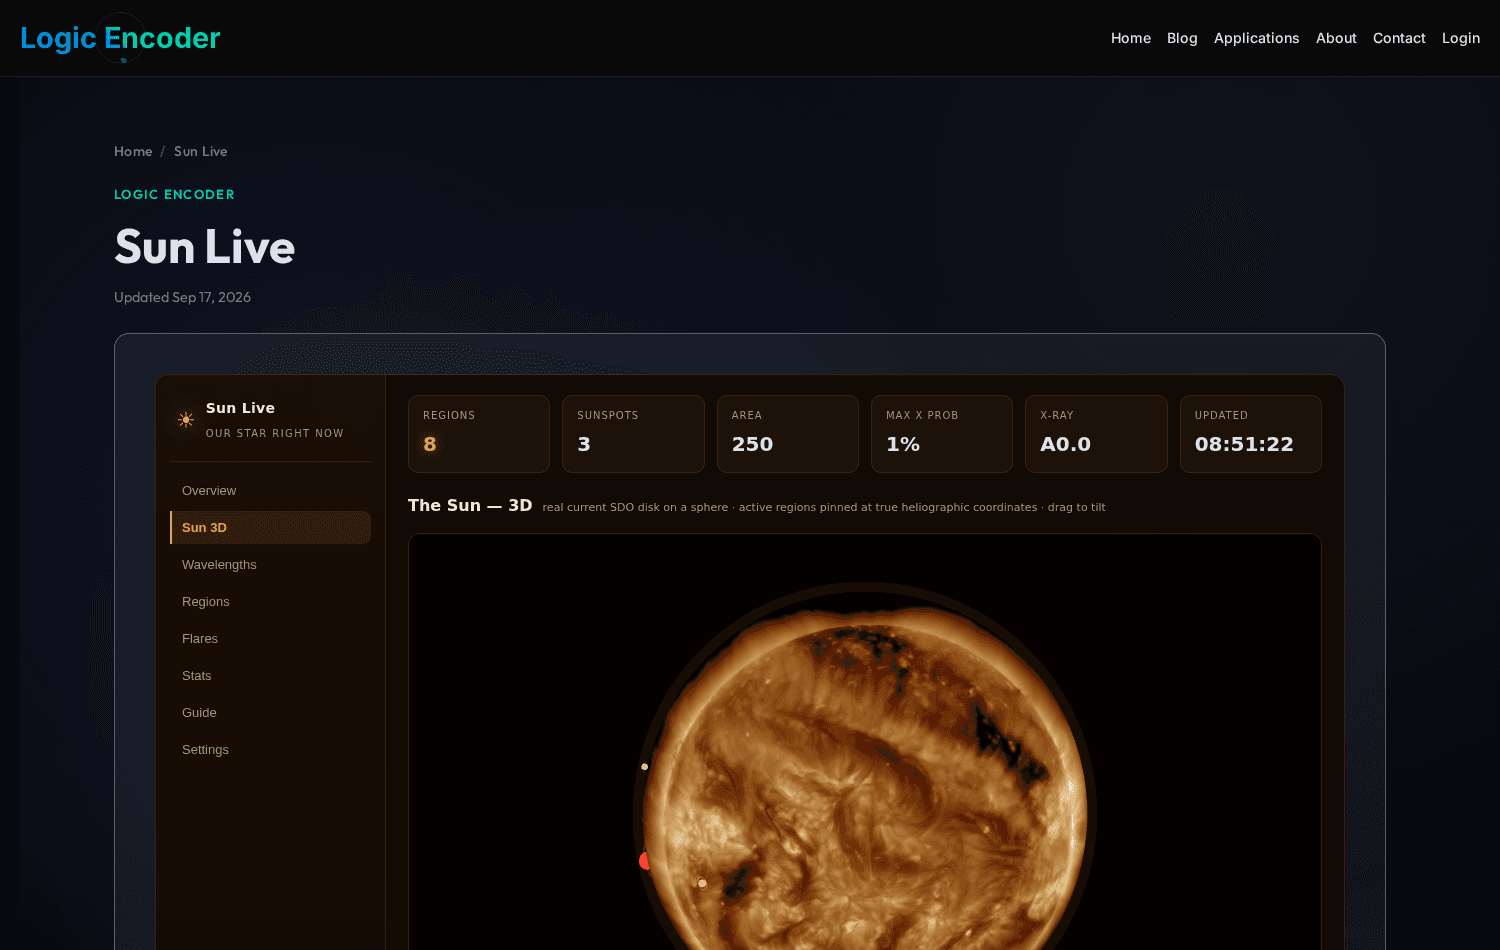
Task: Click the sun icon beside Sun Live
Action: click(186, 420)
